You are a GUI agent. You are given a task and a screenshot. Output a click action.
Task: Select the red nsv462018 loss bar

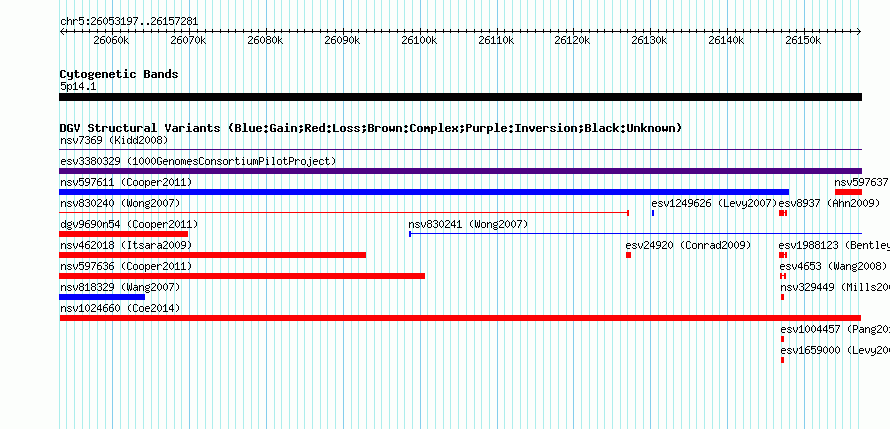[213, 255]
